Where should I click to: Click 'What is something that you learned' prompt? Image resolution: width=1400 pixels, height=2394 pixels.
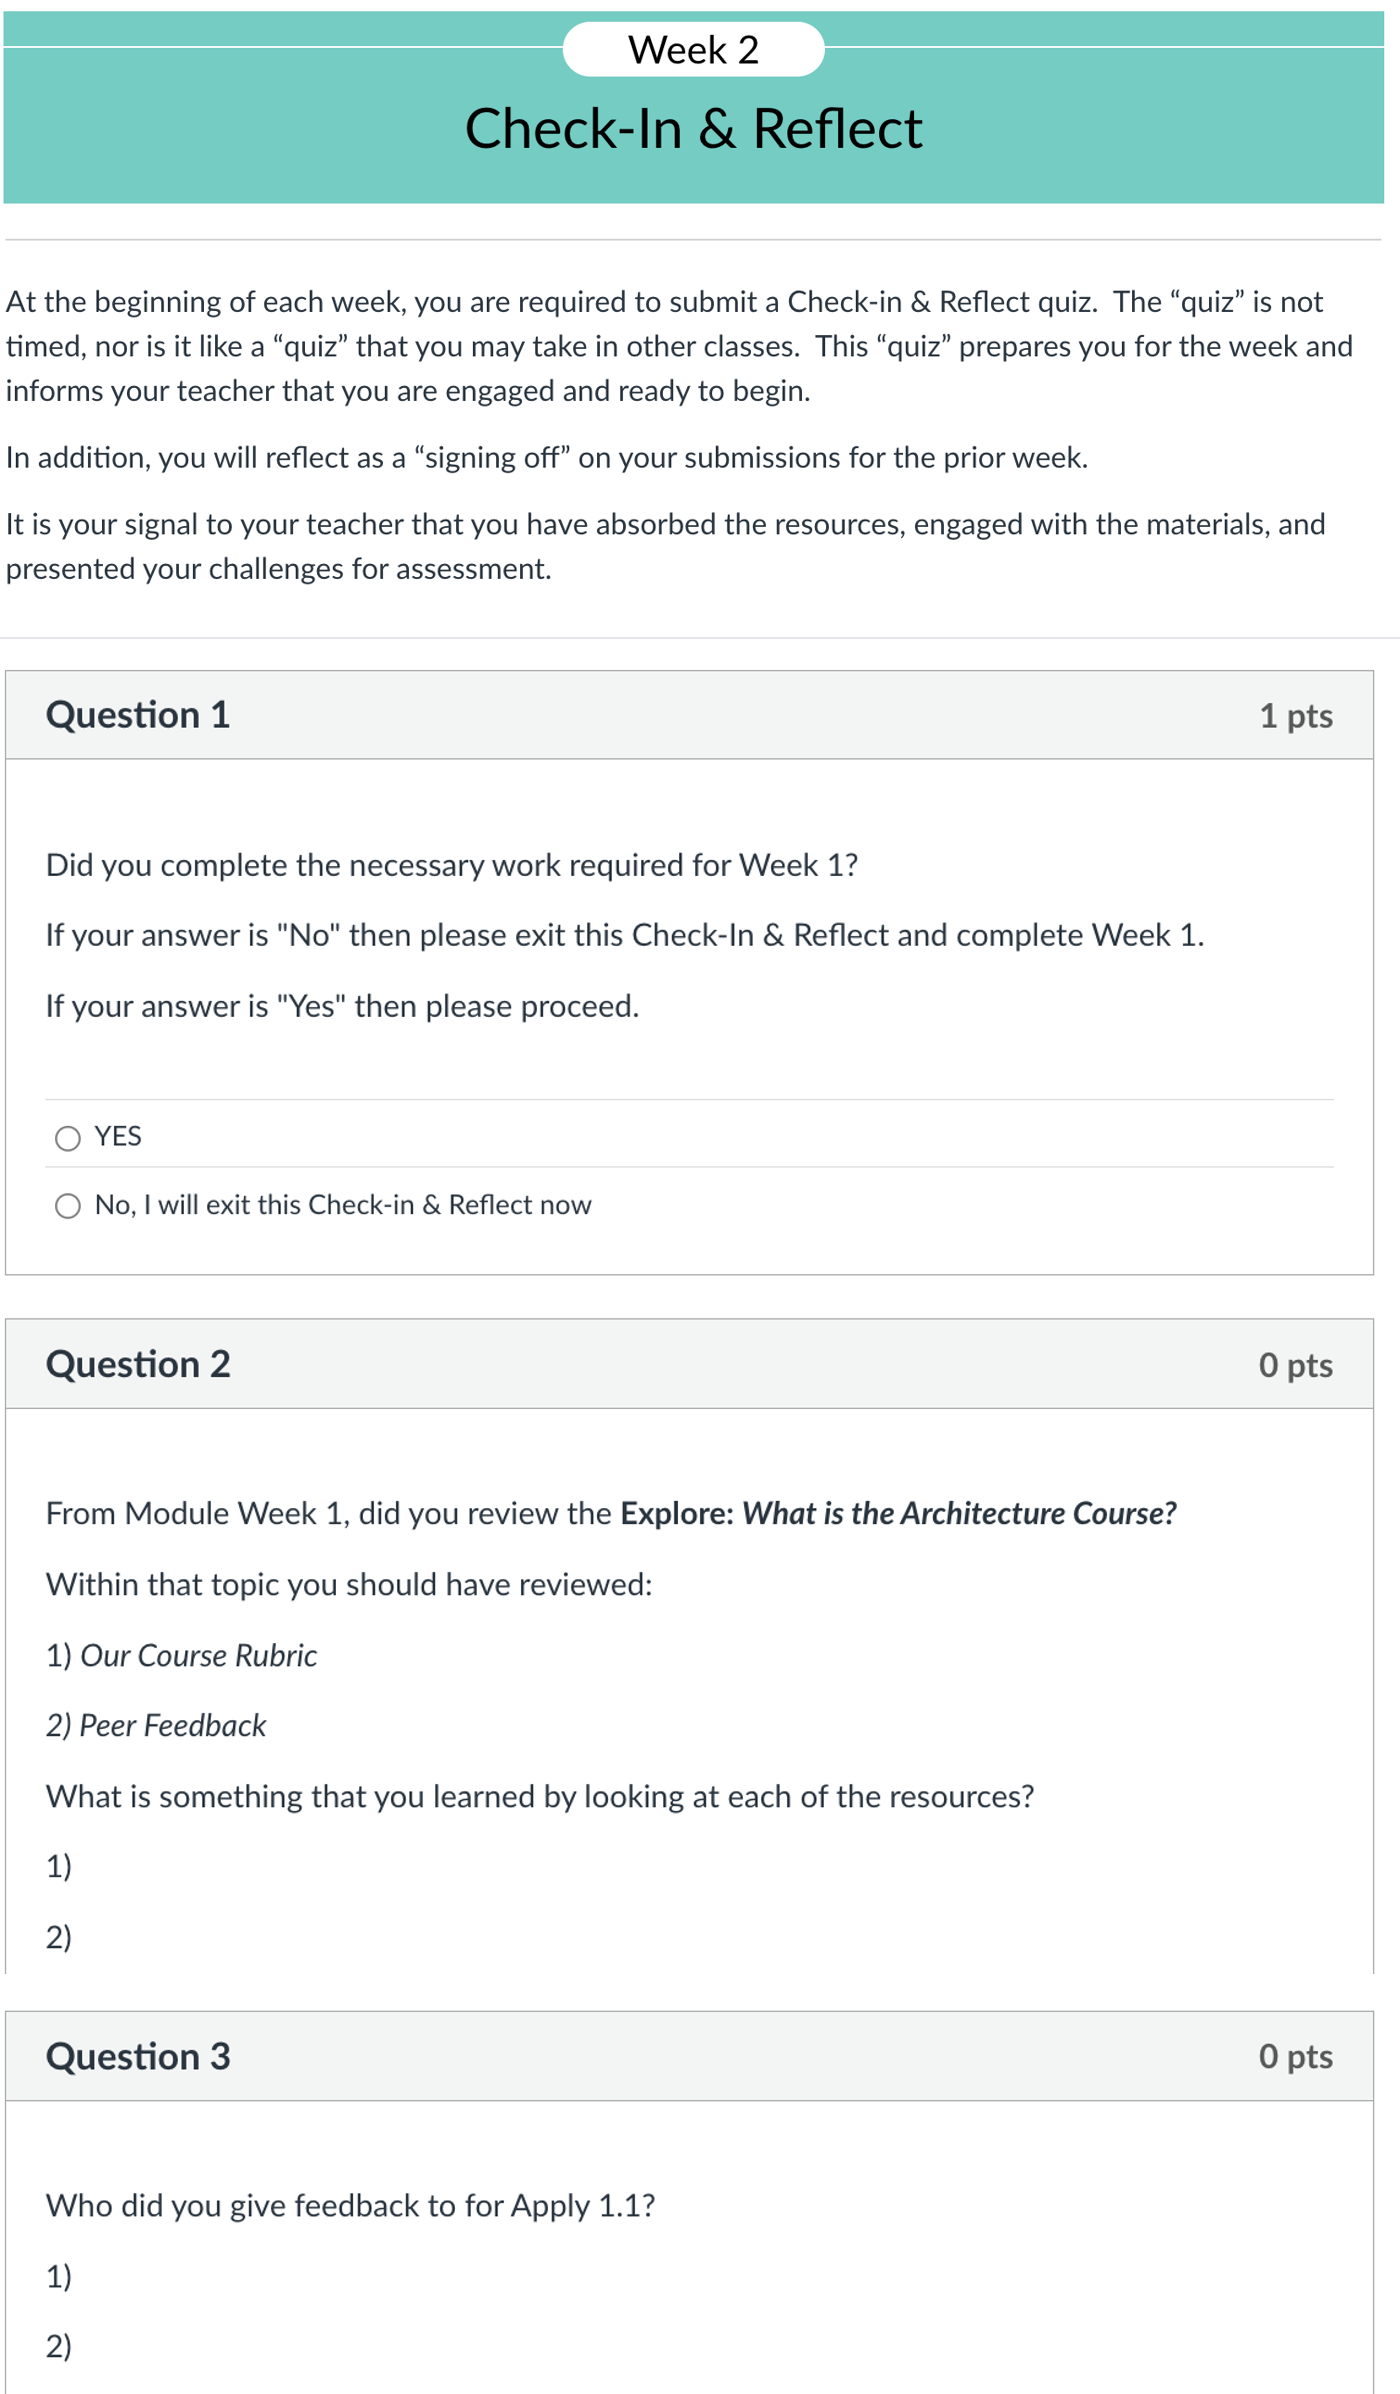pos(540,1796)
